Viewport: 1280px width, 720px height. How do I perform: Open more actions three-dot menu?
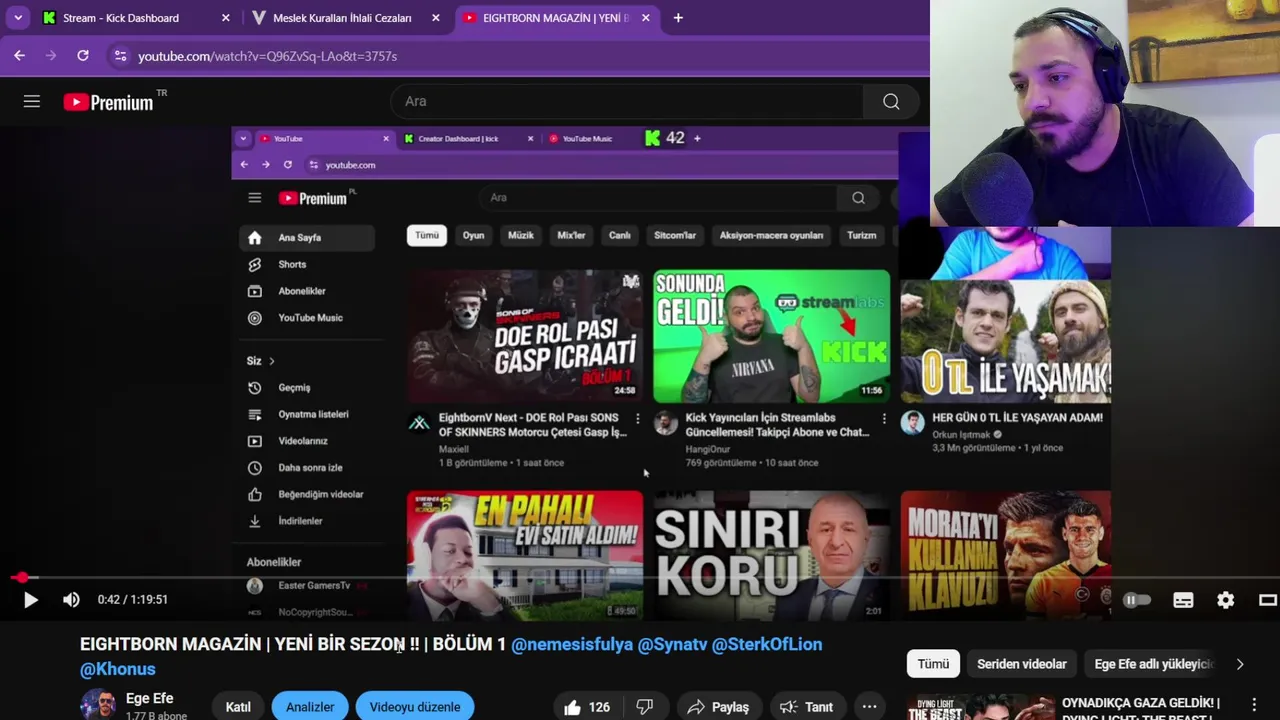click(x=869, y=707)
